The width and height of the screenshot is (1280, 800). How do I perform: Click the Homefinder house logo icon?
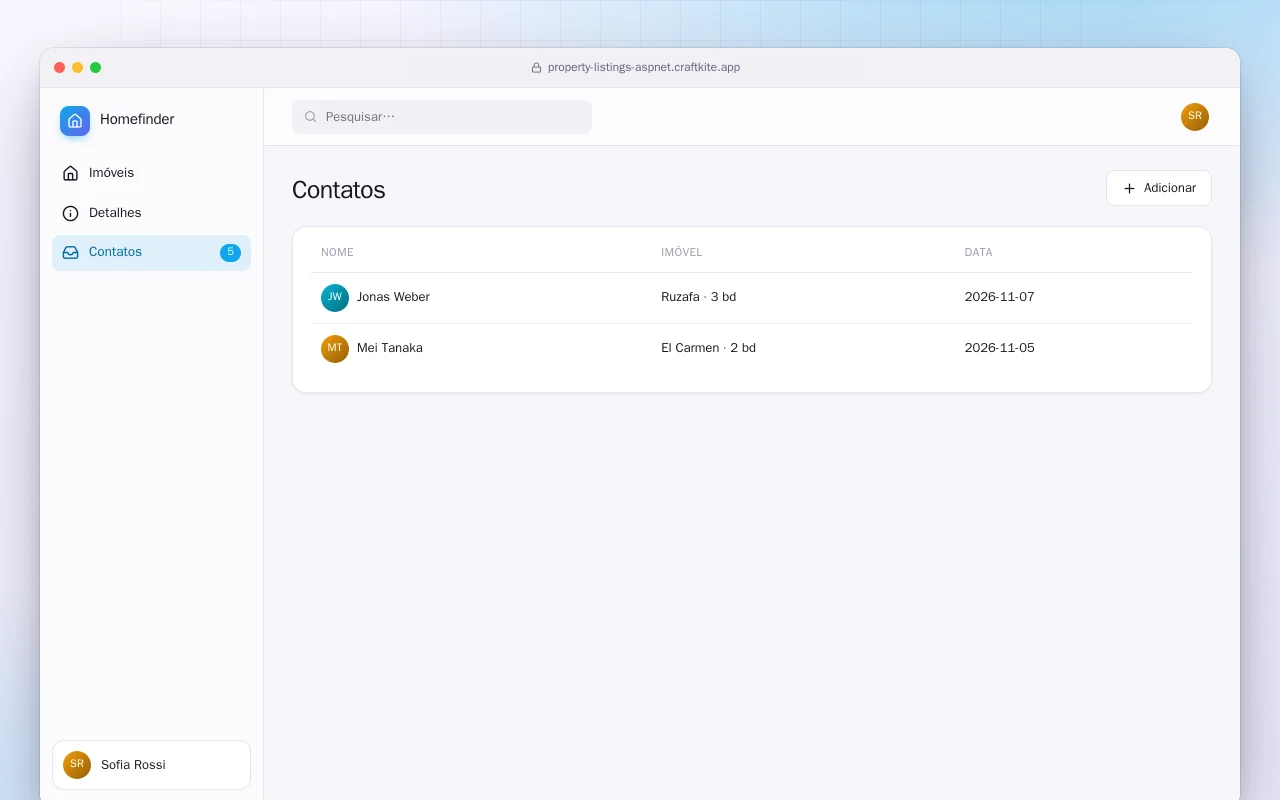point(75,120)
